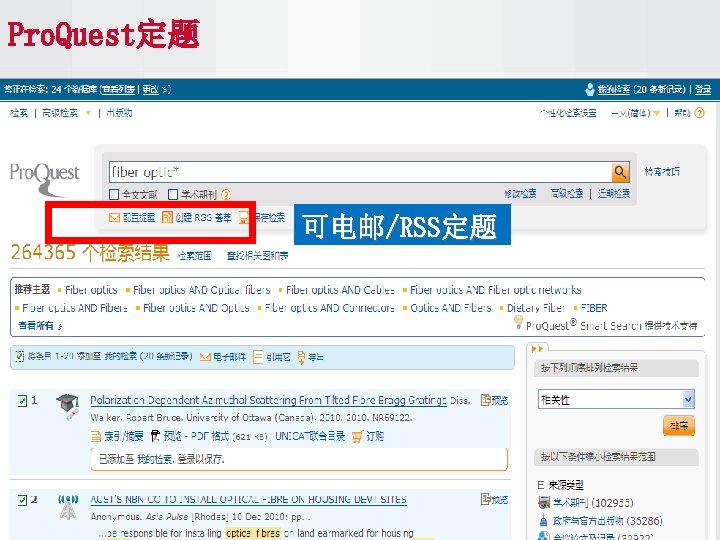This screenshot has width=720, height=540.
Task: Click the 更改 change databases link
Action: 150,89
